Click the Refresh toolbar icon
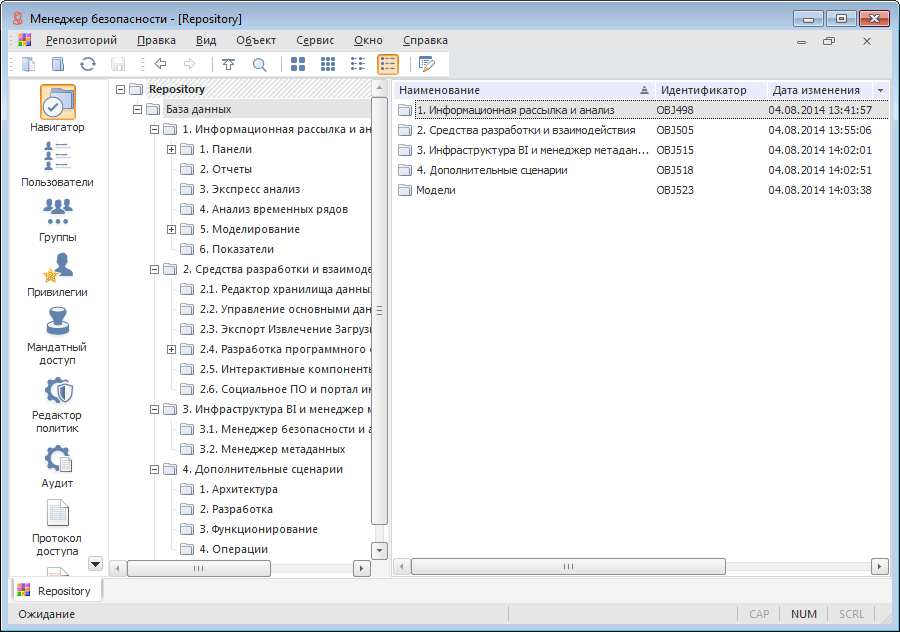This screenshot has width=900, height=632. pyautogui.click(x=88, y=64)
